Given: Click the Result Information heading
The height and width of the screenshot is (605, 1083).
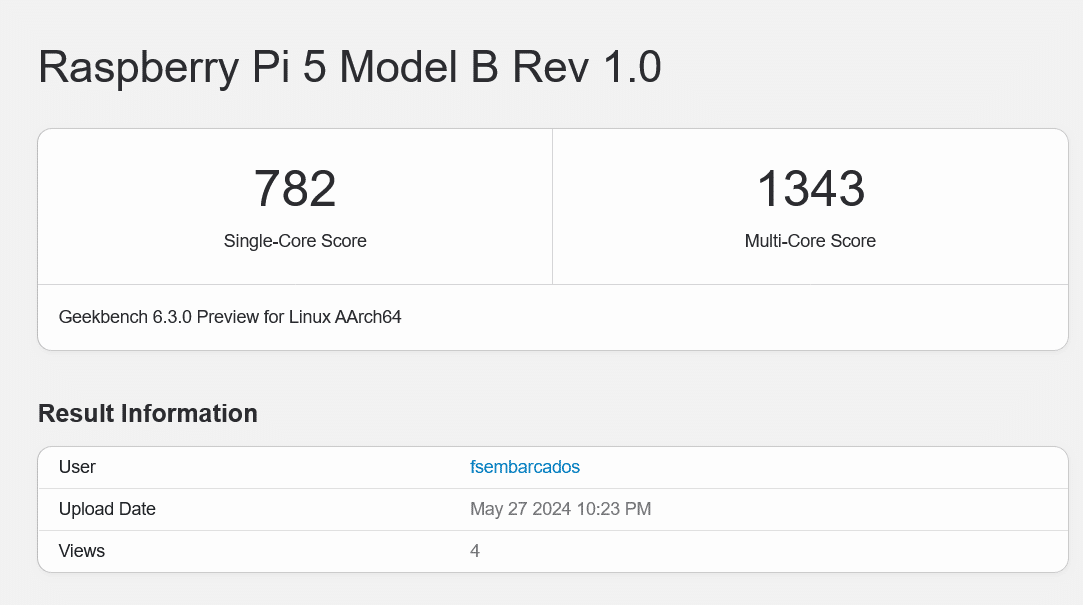Looking at the screenshot, I should coord(148,414).
